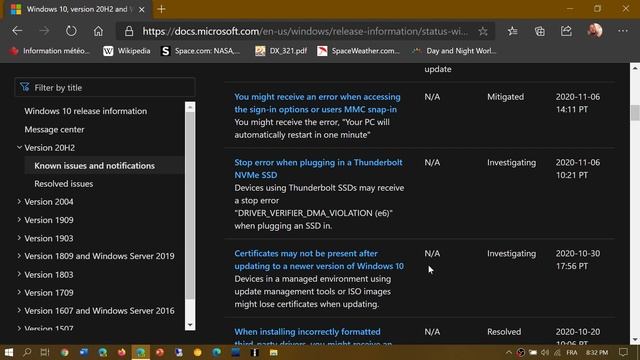The height and width of the screenshot is (360, 640).
Task: Add page to favorites with star icon
Action: tap(483, 31)
